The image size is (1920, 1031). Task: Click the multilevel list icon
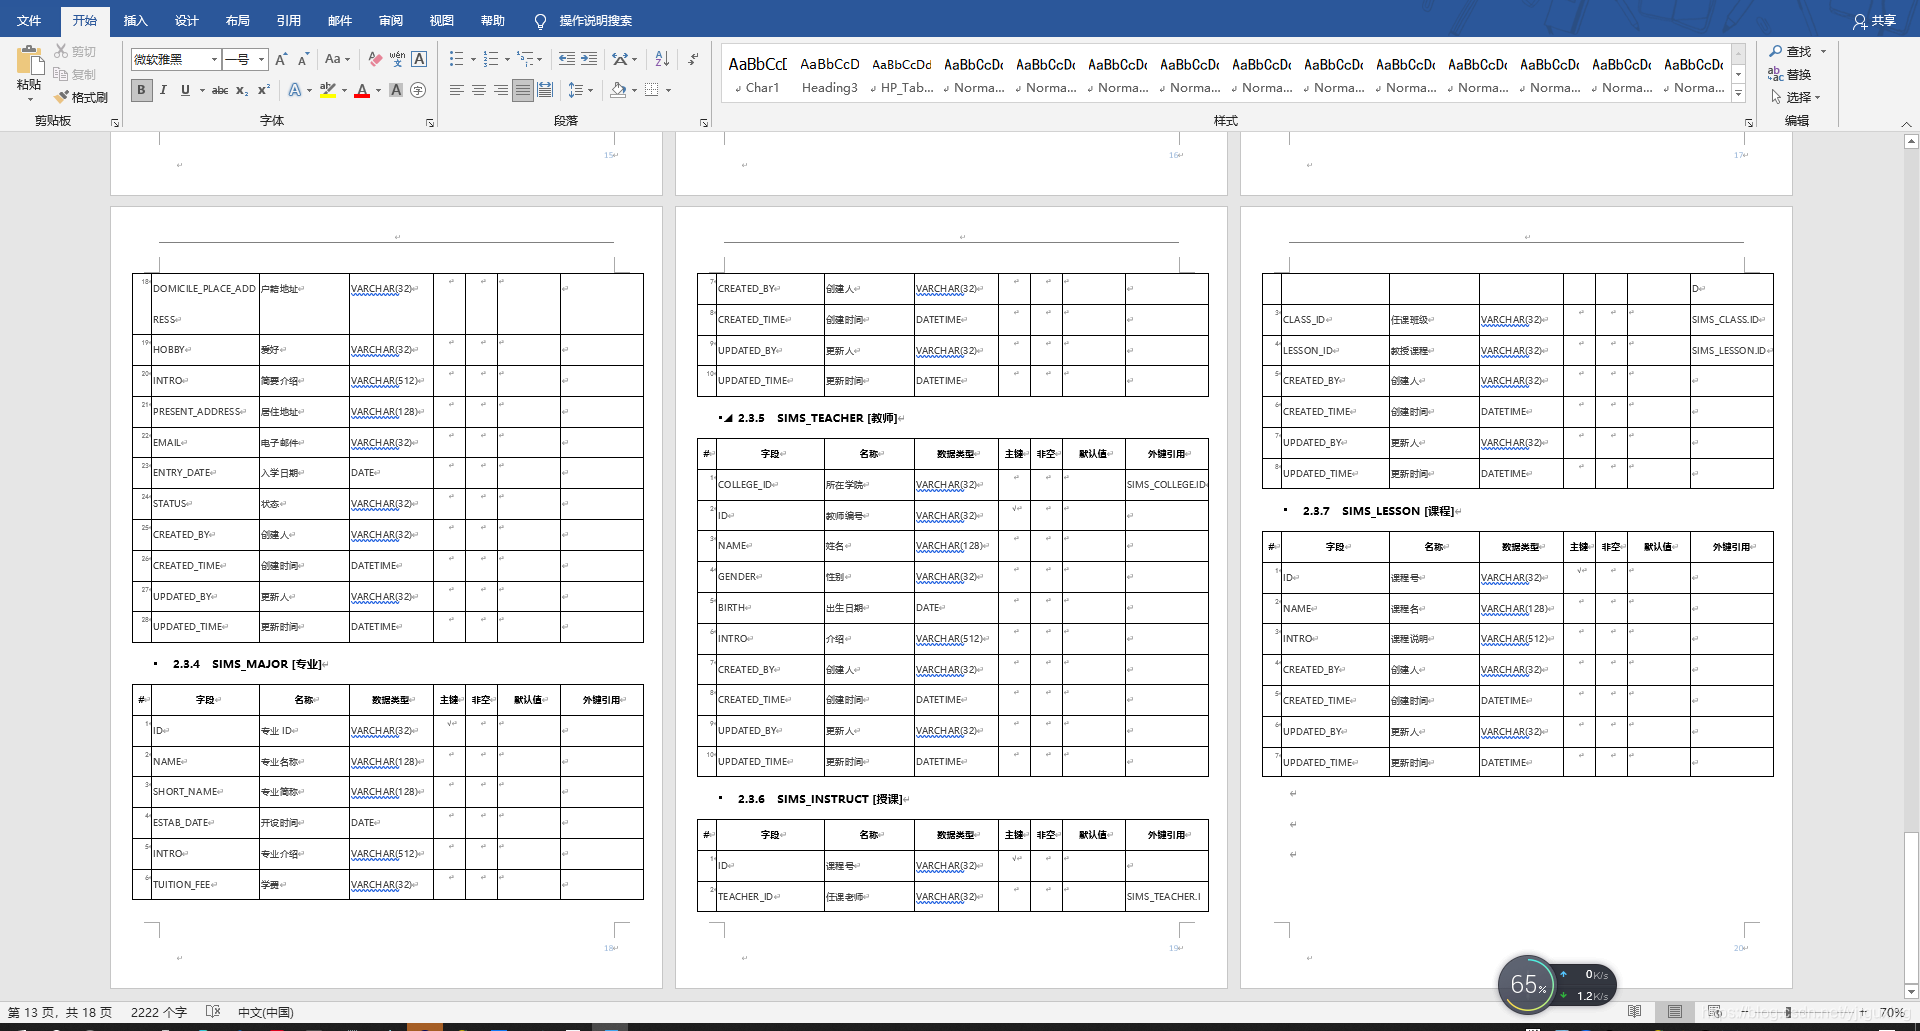point(525,60)
